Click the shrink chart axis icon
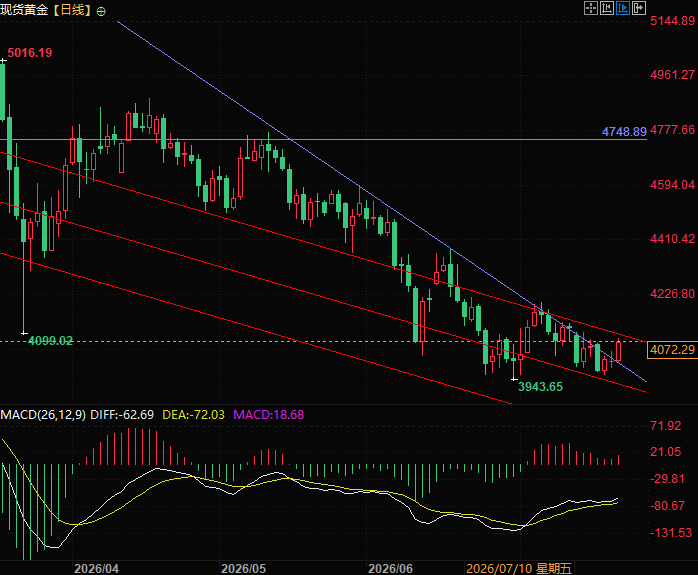The image size is (698, 575). click(x=607, y=8)
